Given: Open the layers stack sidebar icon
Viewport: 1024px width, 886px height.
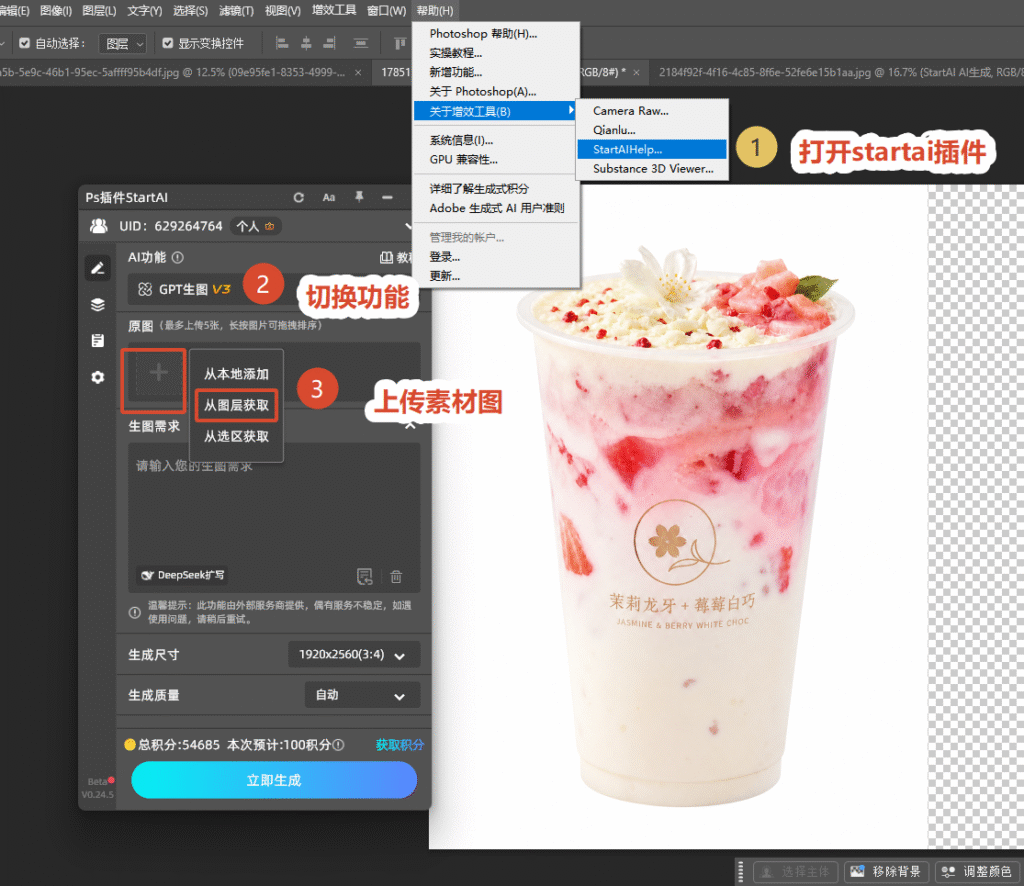Looking at the screenshot, I should (97, 304).
